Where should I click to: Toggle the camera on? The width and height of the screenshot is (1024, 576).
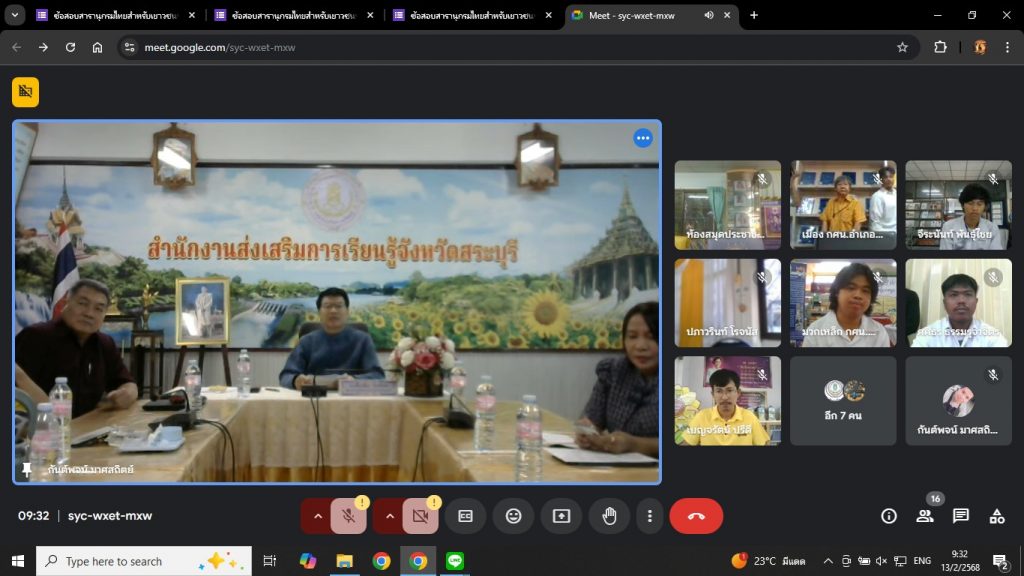point(420,516)
